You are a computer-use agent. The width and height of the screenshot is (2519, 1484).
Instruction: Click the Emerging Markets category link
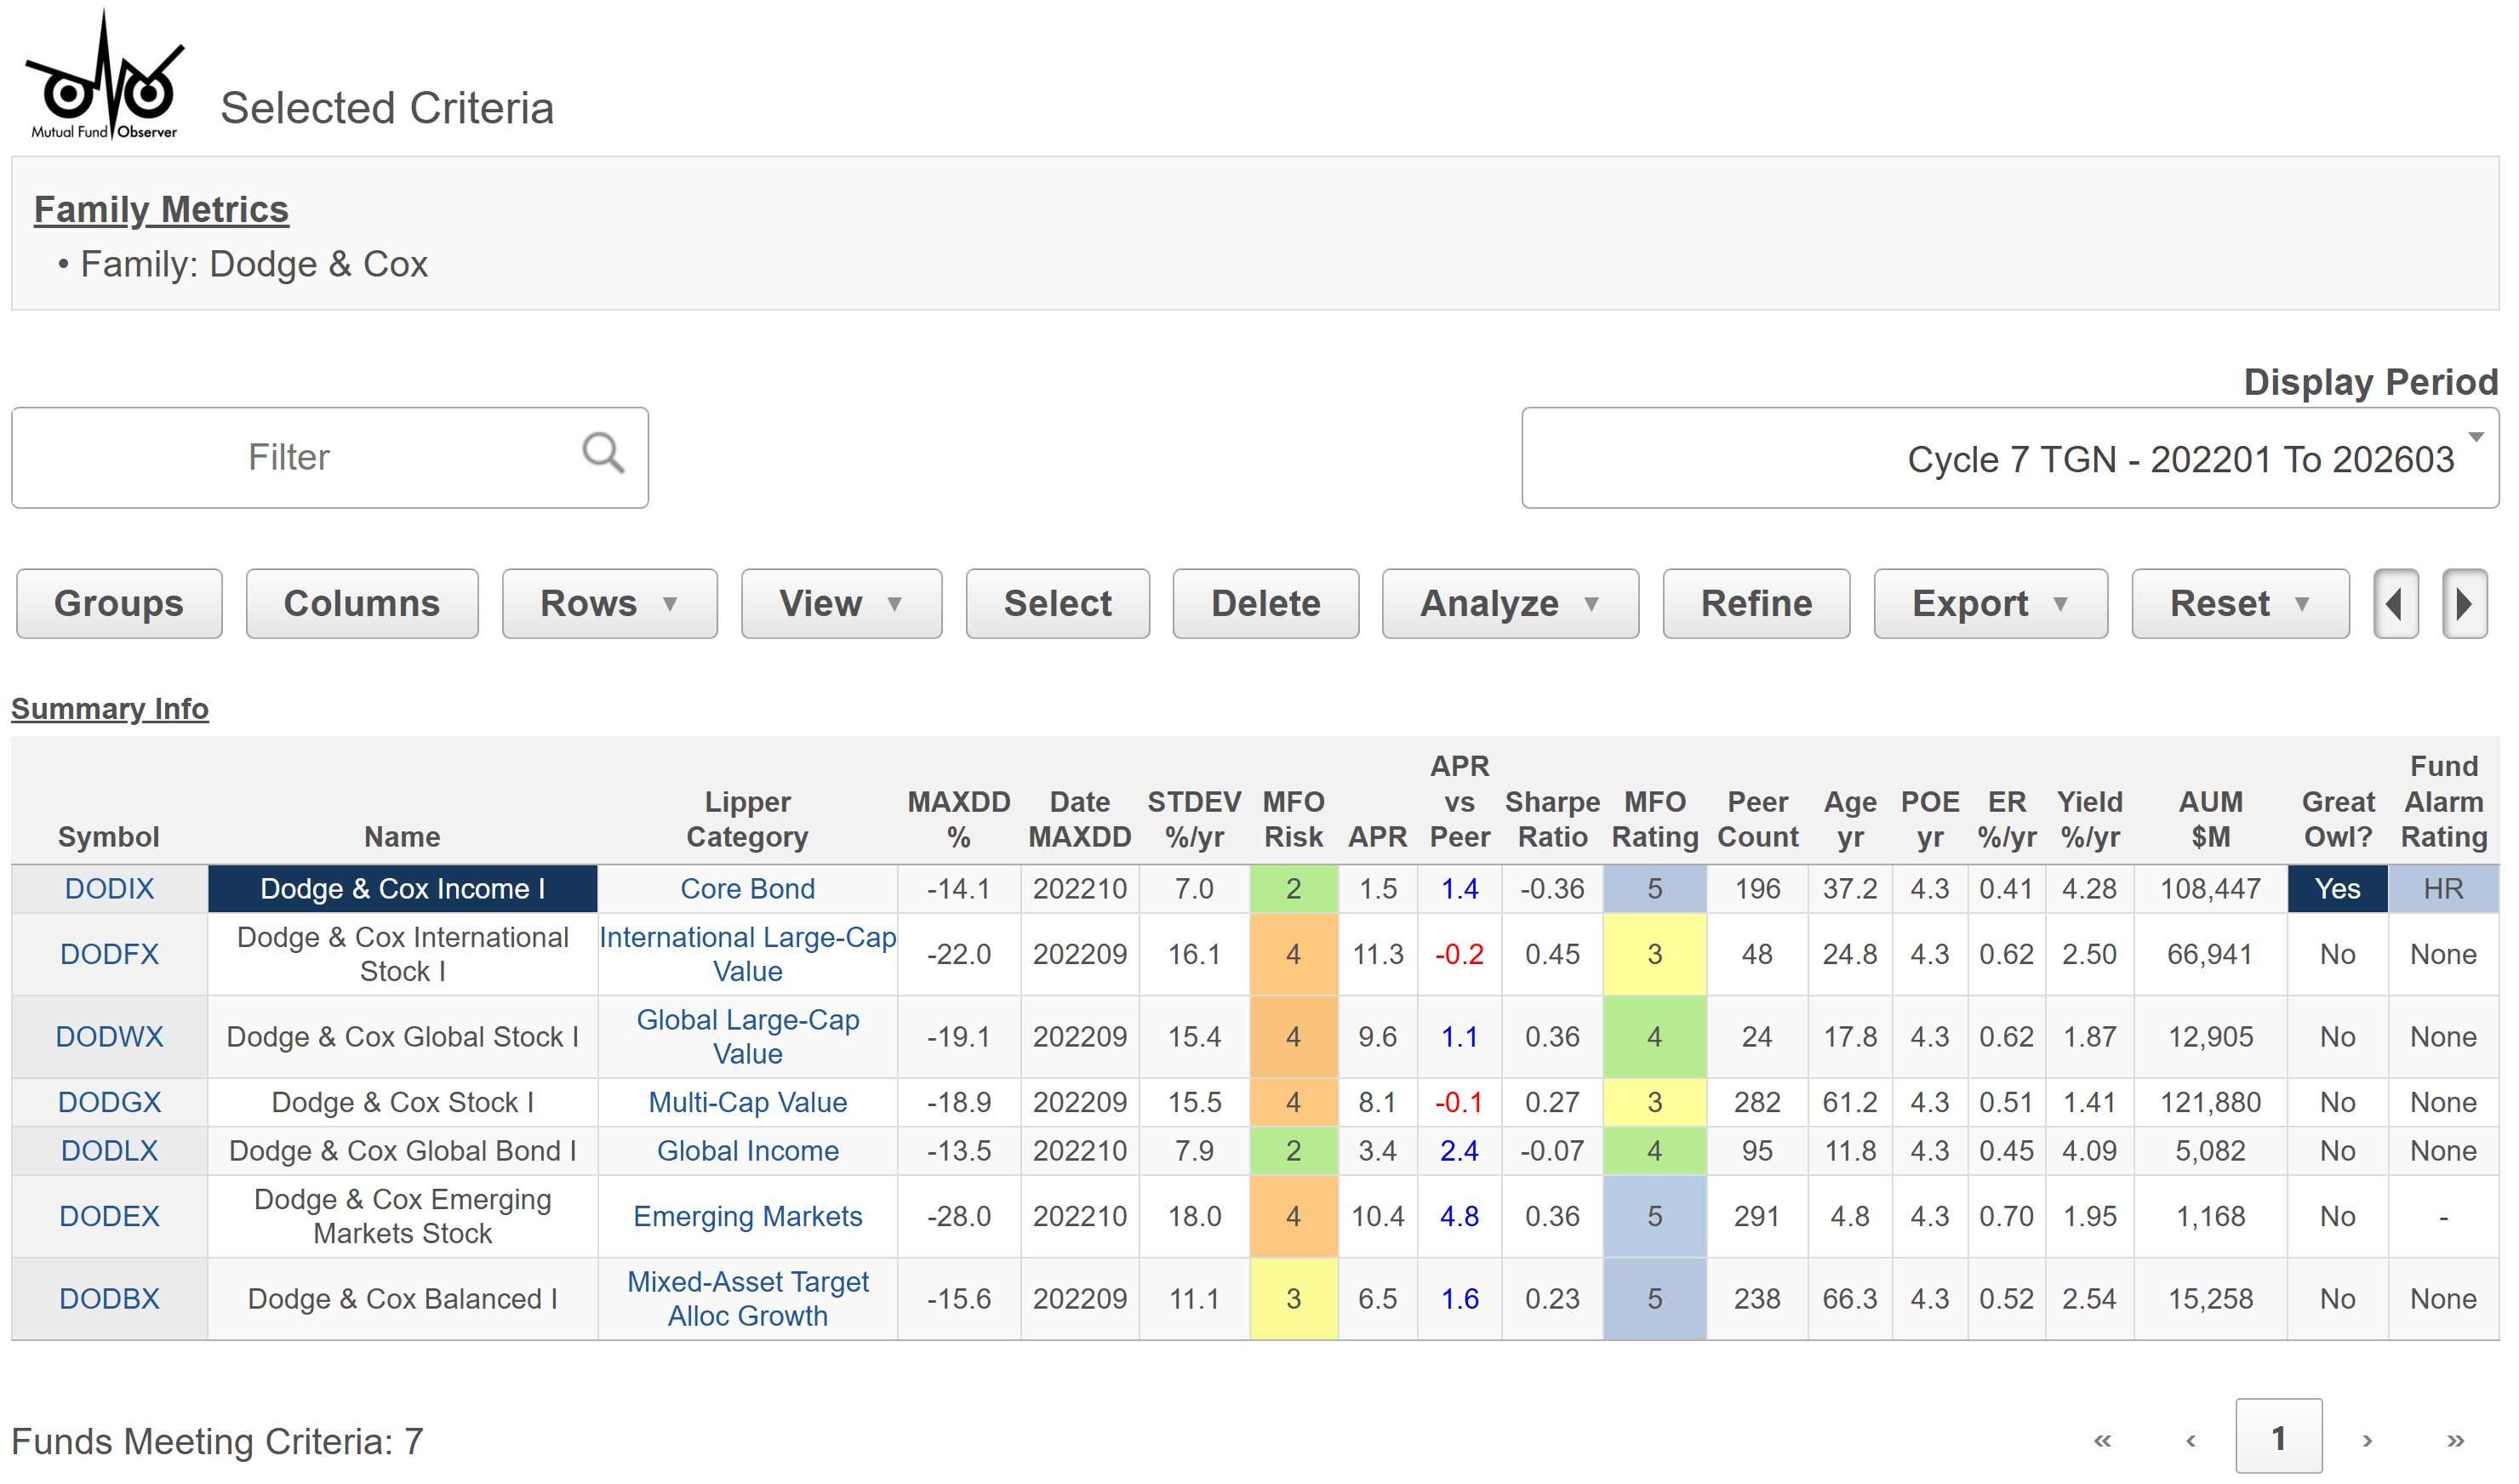point(747,1217)
